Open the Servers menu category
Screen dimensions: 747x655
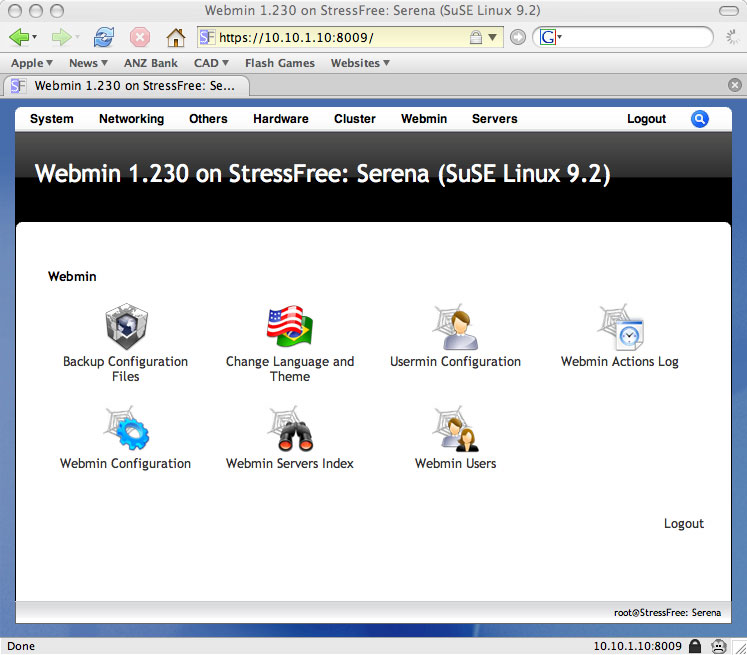coord(495,119)
